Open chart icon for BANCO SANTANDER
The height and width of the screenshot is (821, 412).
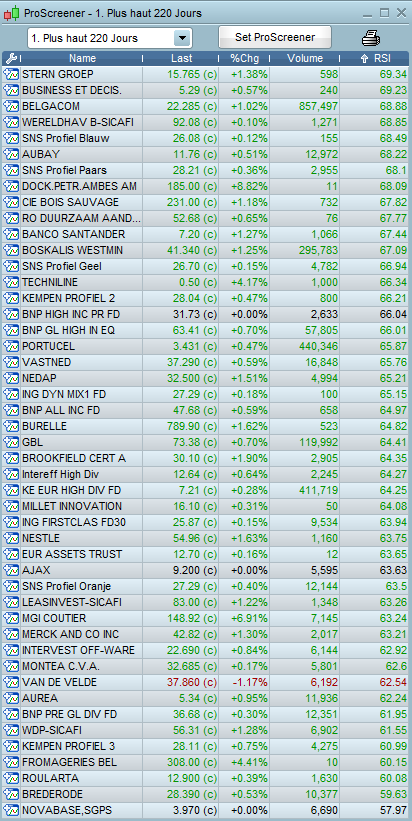coord(11,234)
